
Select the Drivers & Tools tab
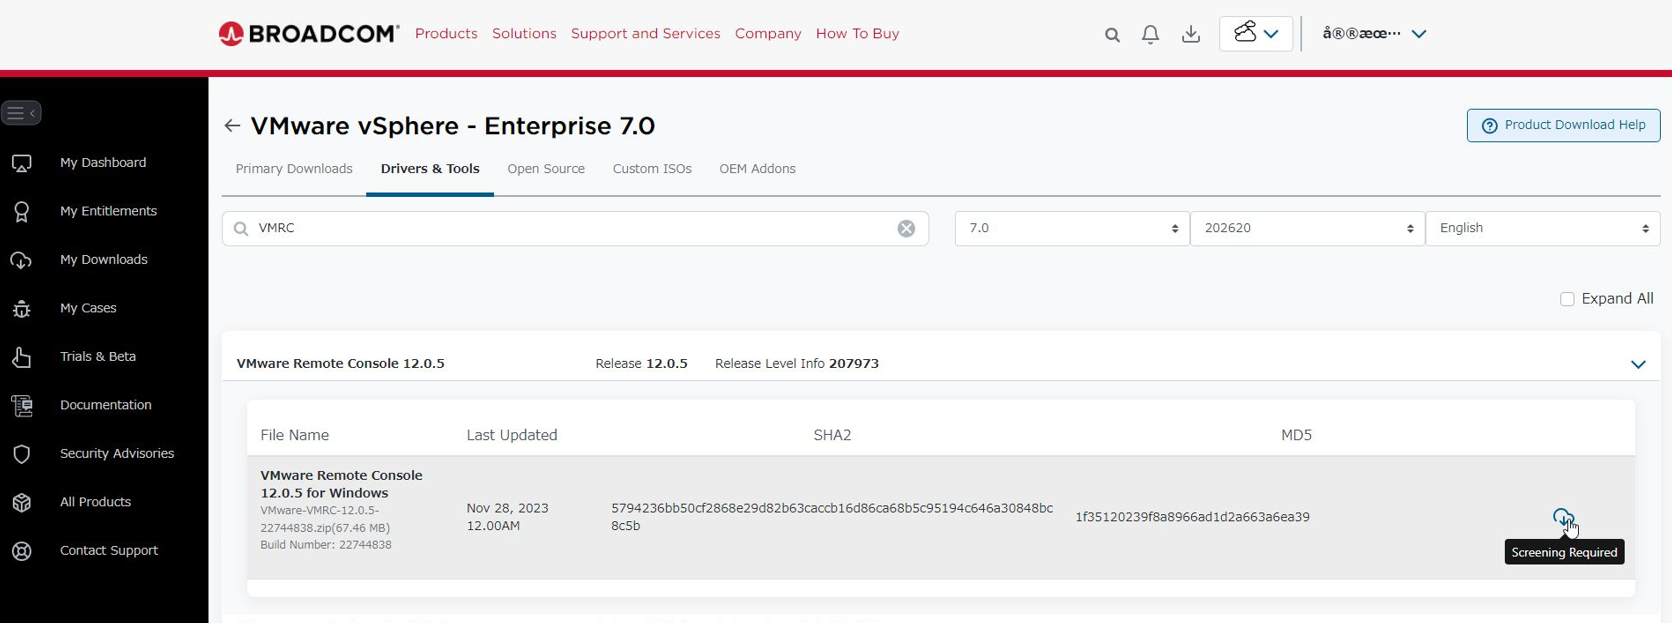pos(430,169)
